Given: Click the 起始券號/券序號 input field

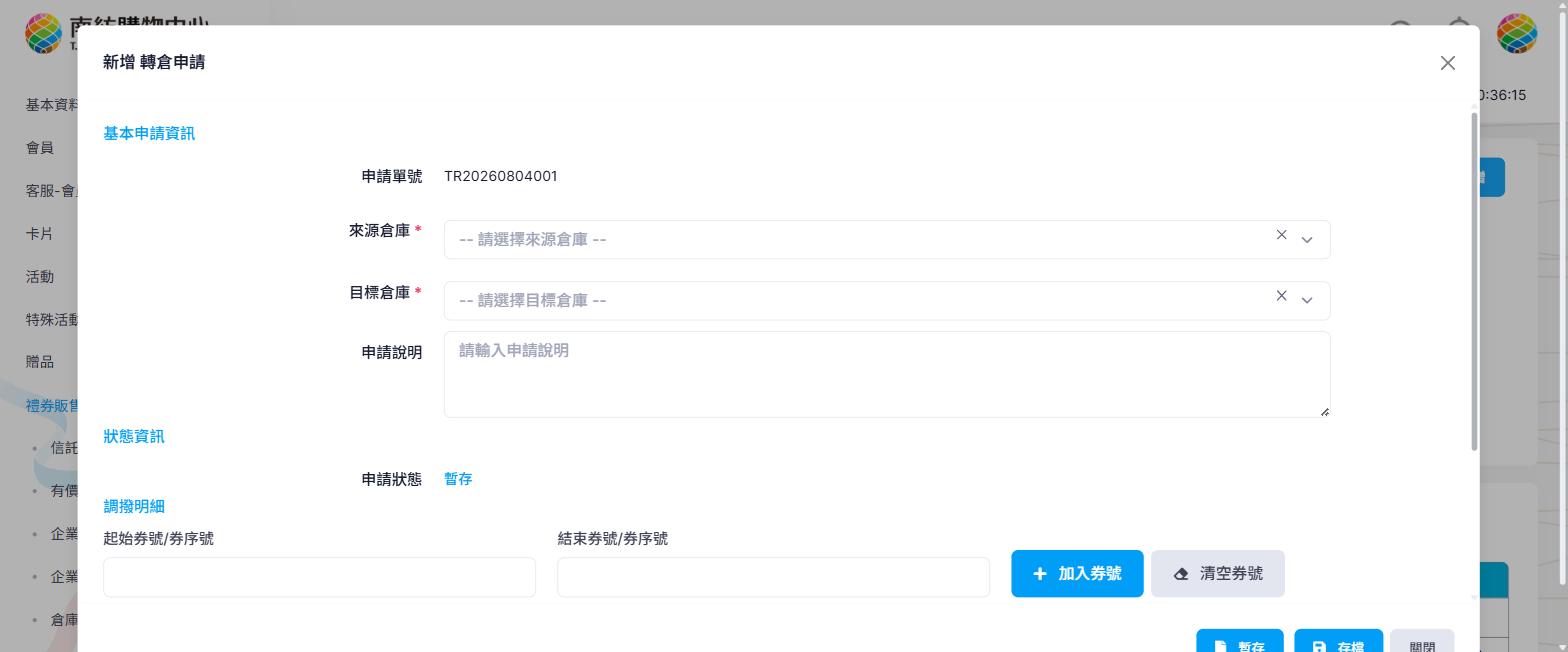Looking at the screenshot, I should coord(319,577).
